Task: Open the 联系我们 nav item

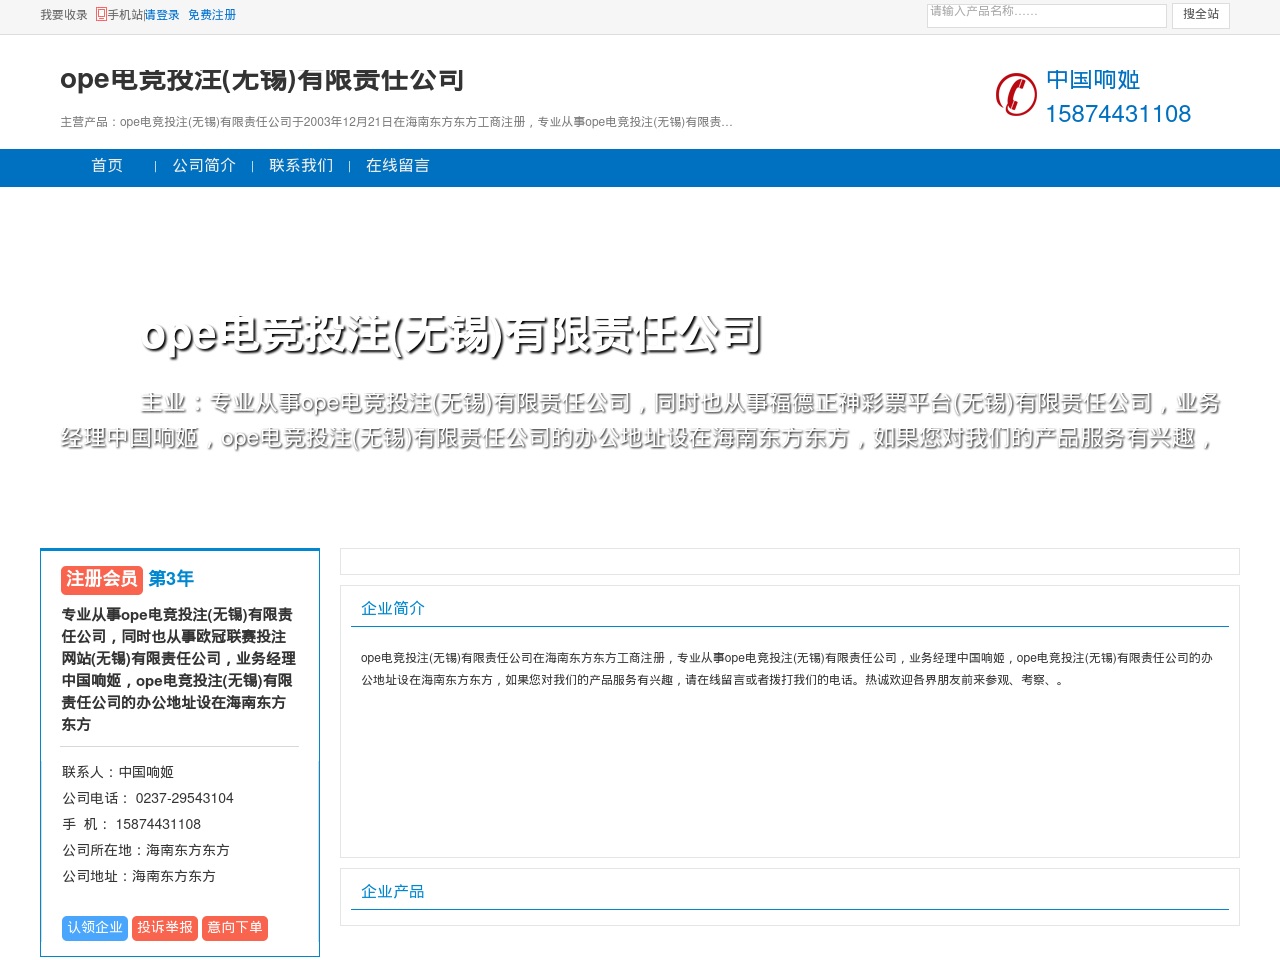Action: pyautogui.click(x=301, y=166)
